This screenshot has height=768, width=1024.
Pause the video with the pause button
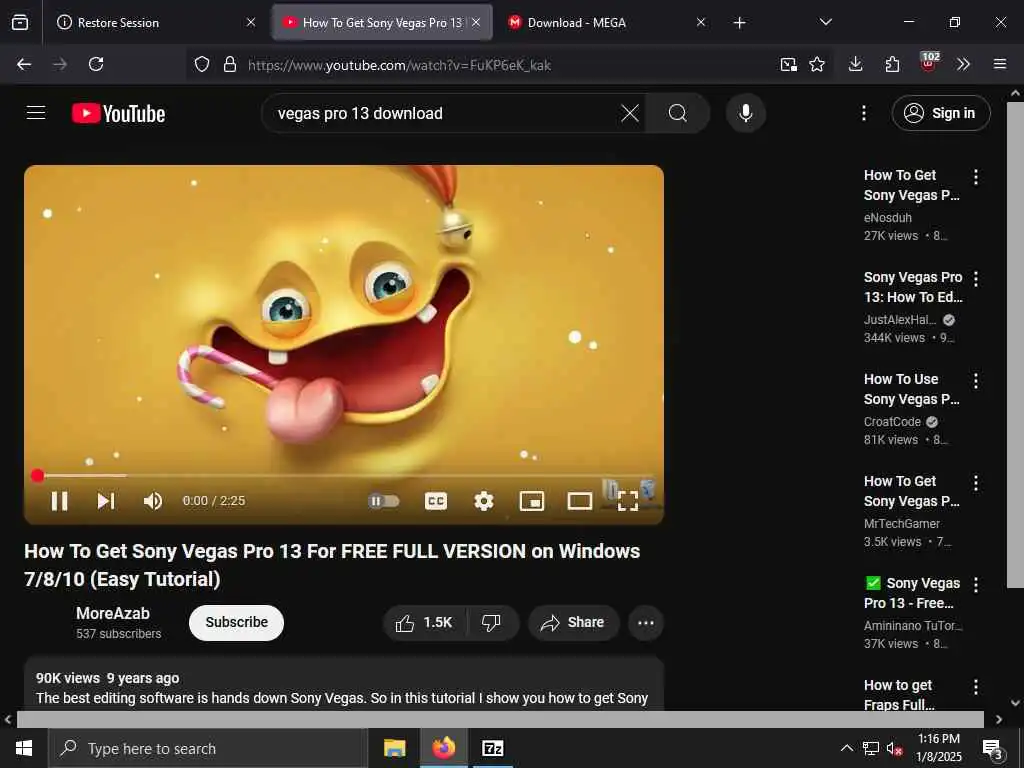pos(59,501)
